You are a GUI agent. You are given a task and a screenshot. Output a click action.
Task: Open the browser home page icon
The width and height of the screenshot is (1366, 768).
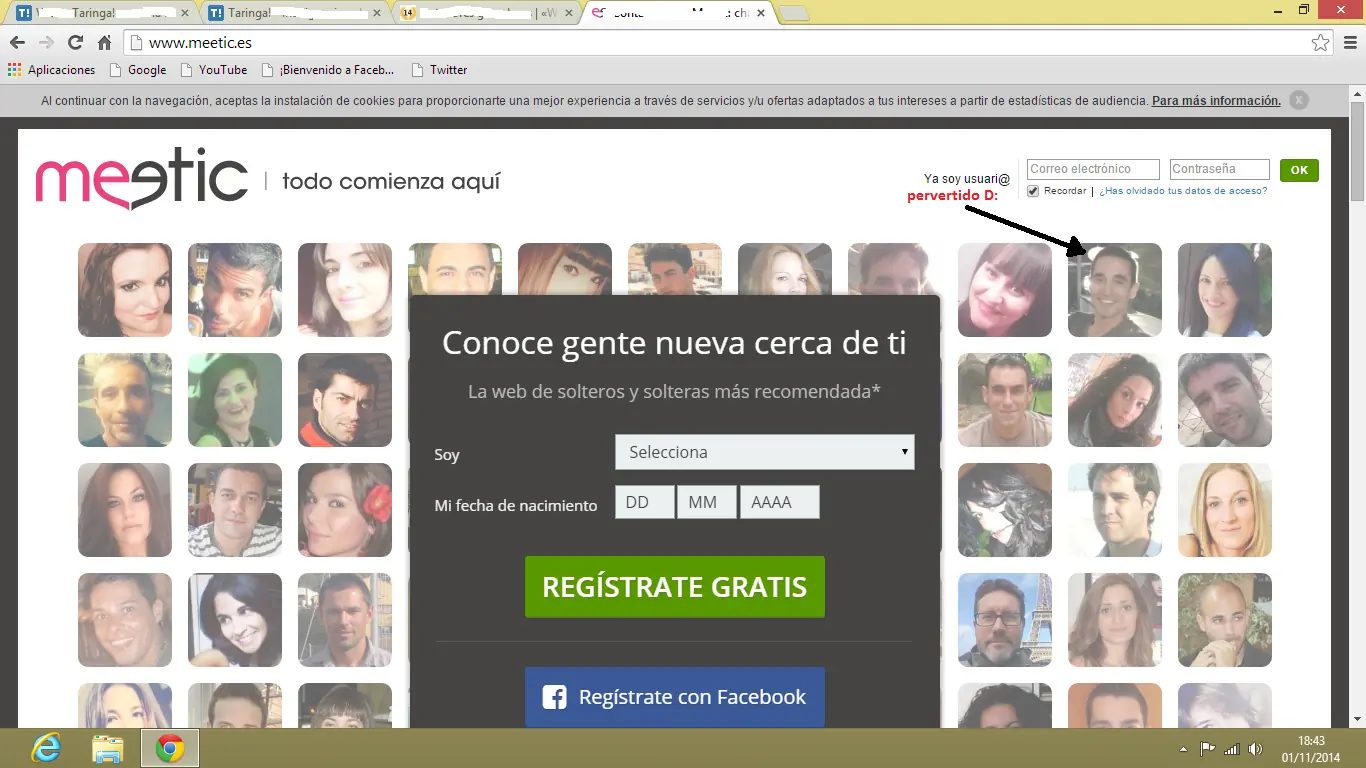(x=104, y=43)
